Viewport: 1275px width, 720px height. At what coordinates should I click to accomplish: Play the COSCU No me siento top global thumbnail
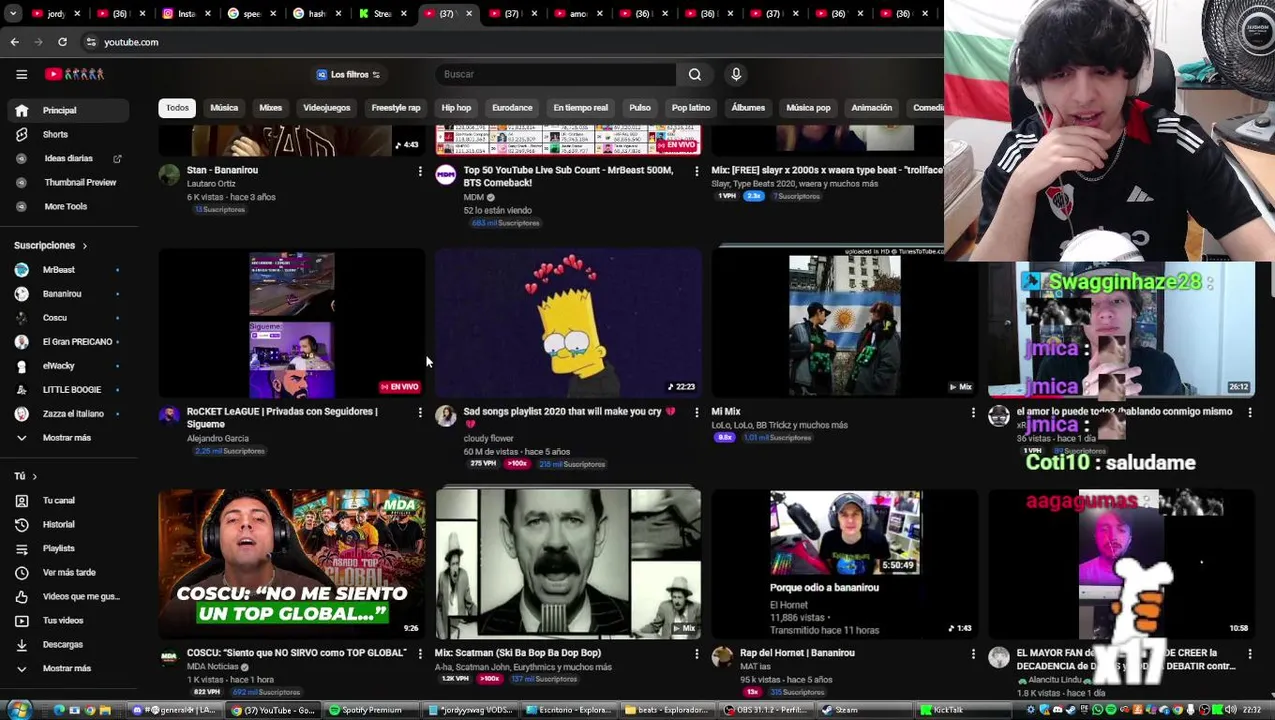291,564
